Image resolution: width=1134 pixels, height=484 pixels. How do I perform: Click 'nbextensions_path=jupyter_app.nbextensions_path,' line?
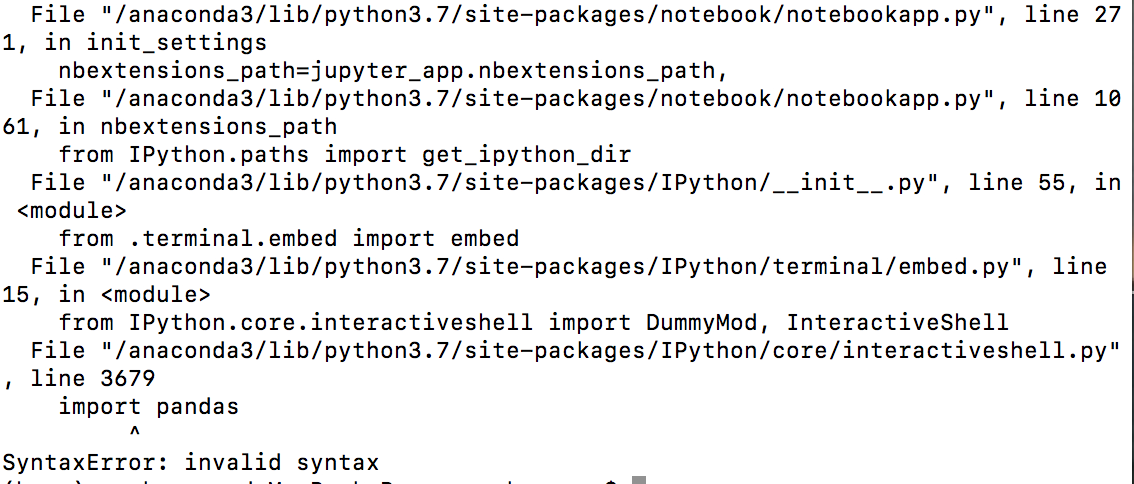point(393,71)
